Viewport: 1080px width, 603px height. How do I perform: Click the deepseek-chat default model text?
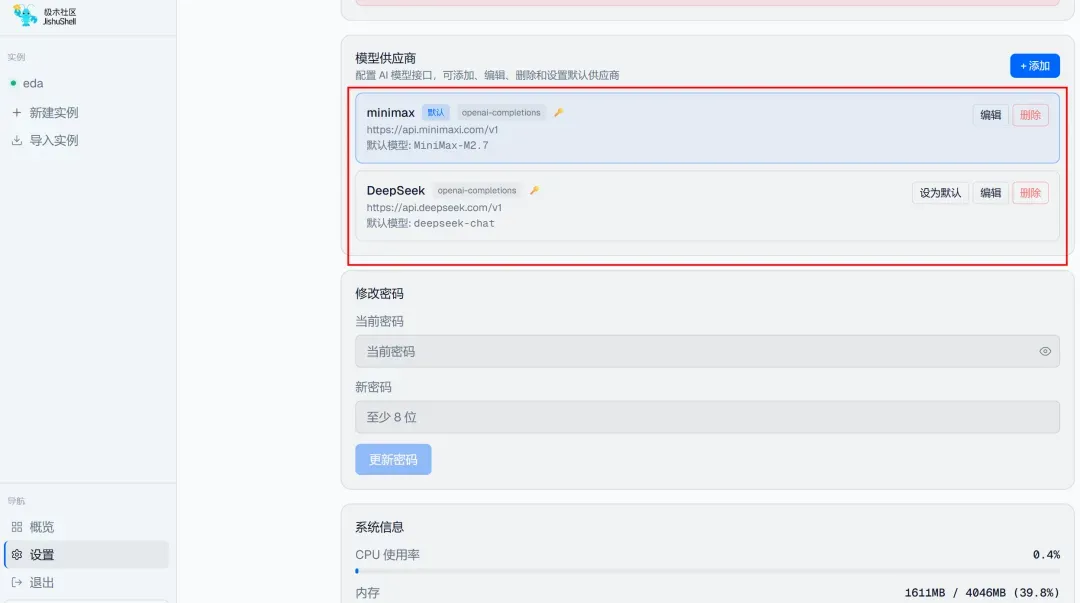pyautogui.click(x=454, y=223)
